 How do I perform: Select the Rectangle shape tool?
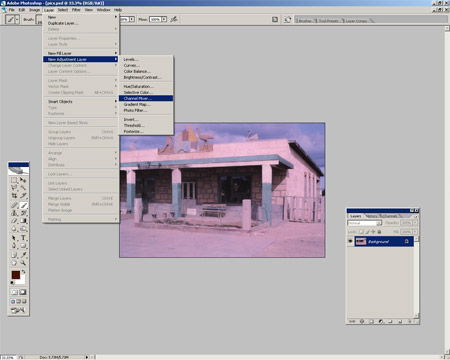[x=23, y=246]
